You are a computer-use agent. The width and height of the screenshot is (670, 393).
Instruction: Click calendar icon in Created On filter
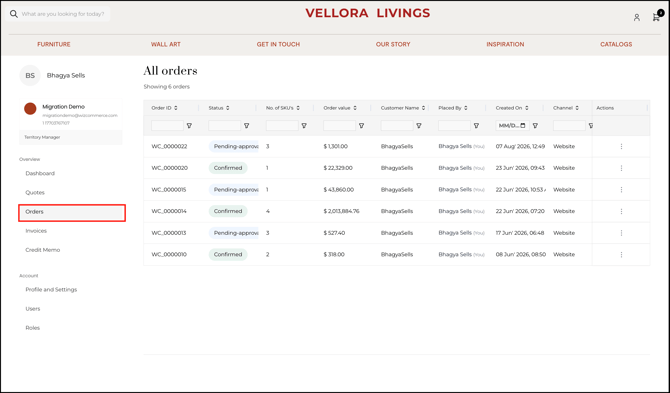coord(523,126)
